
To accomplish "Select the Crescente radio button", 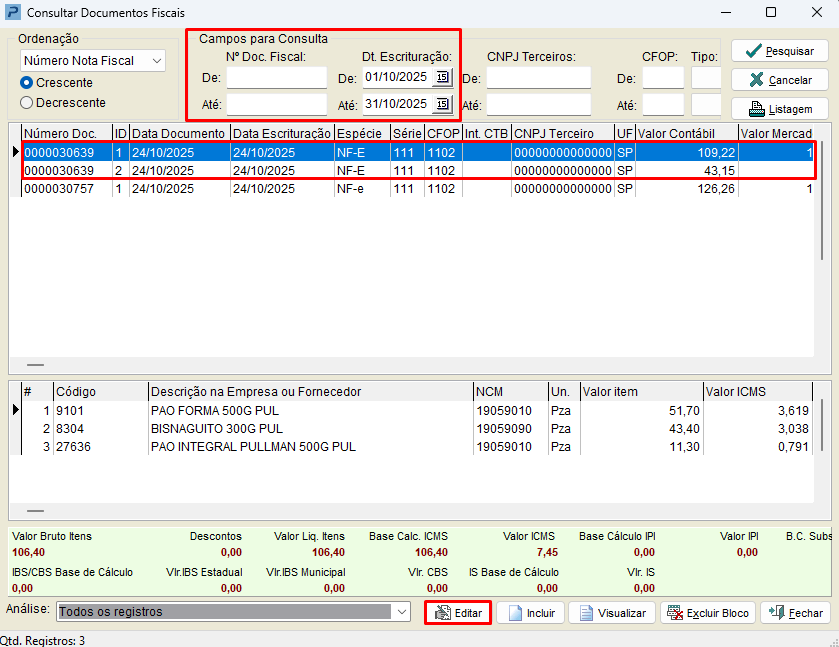I will 26,83.
